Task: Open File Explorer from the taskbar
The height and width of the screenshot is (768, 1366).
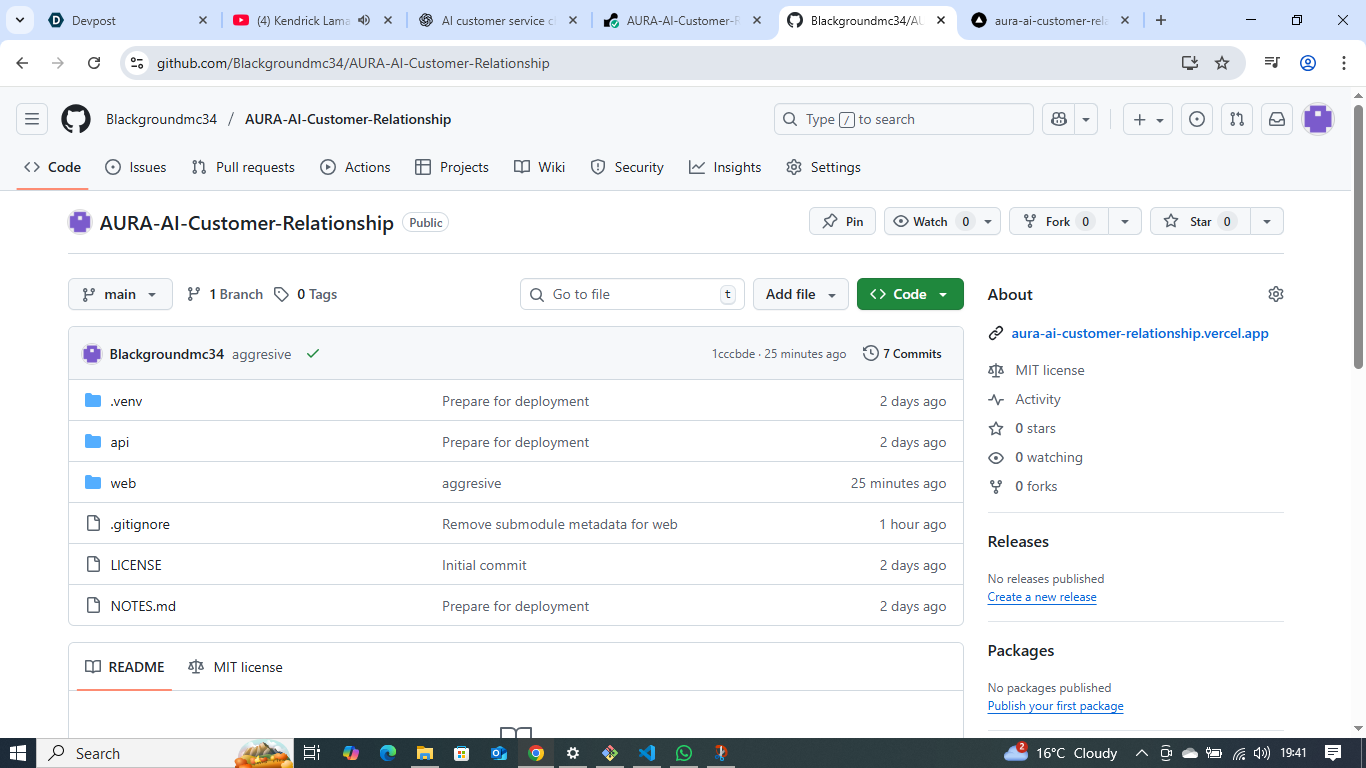Action: [x=424, y=753]
